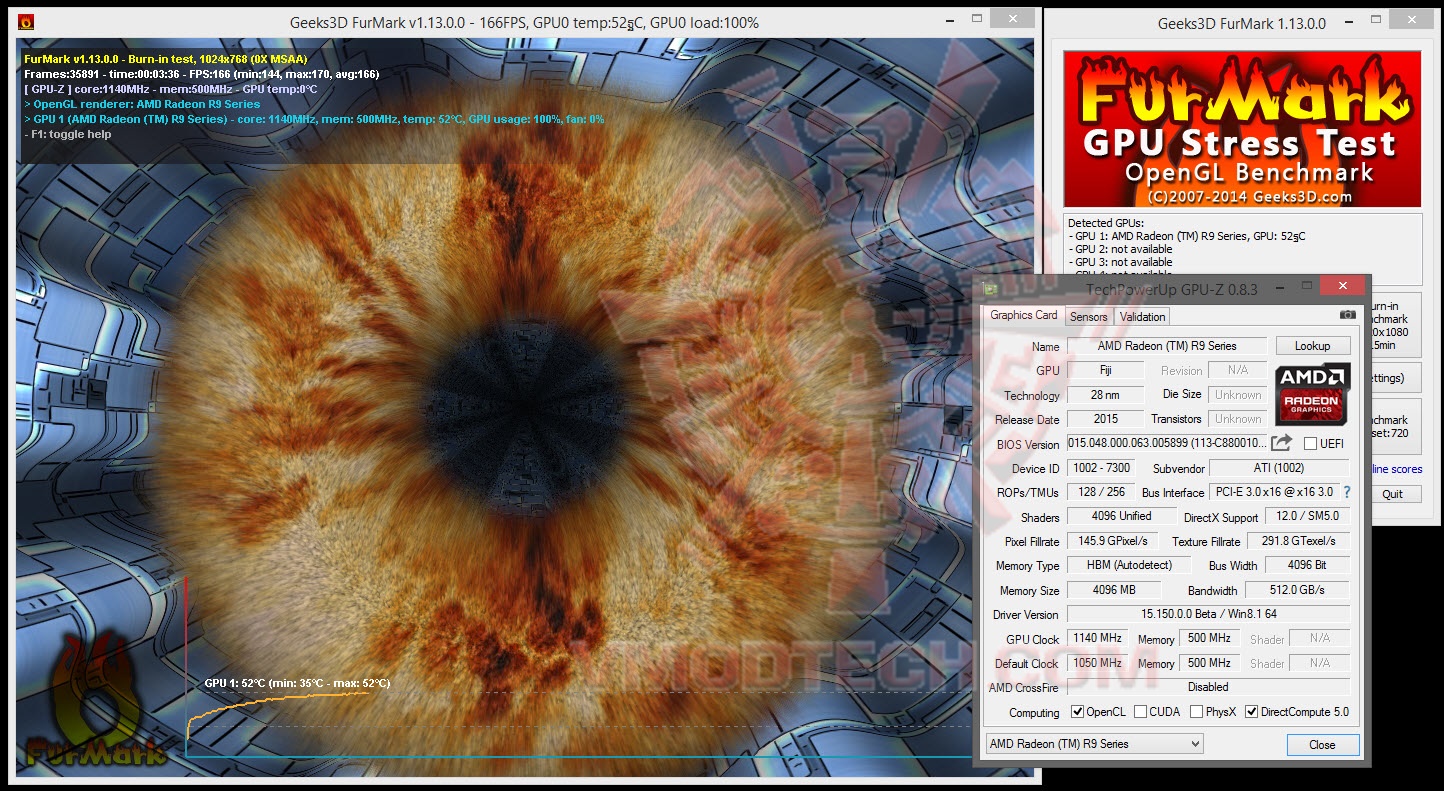Click the Texture Fillrate value "291.8 GTexel/s"
The height and width of the screenshot is (791, 1444).
coord(1298,541)
